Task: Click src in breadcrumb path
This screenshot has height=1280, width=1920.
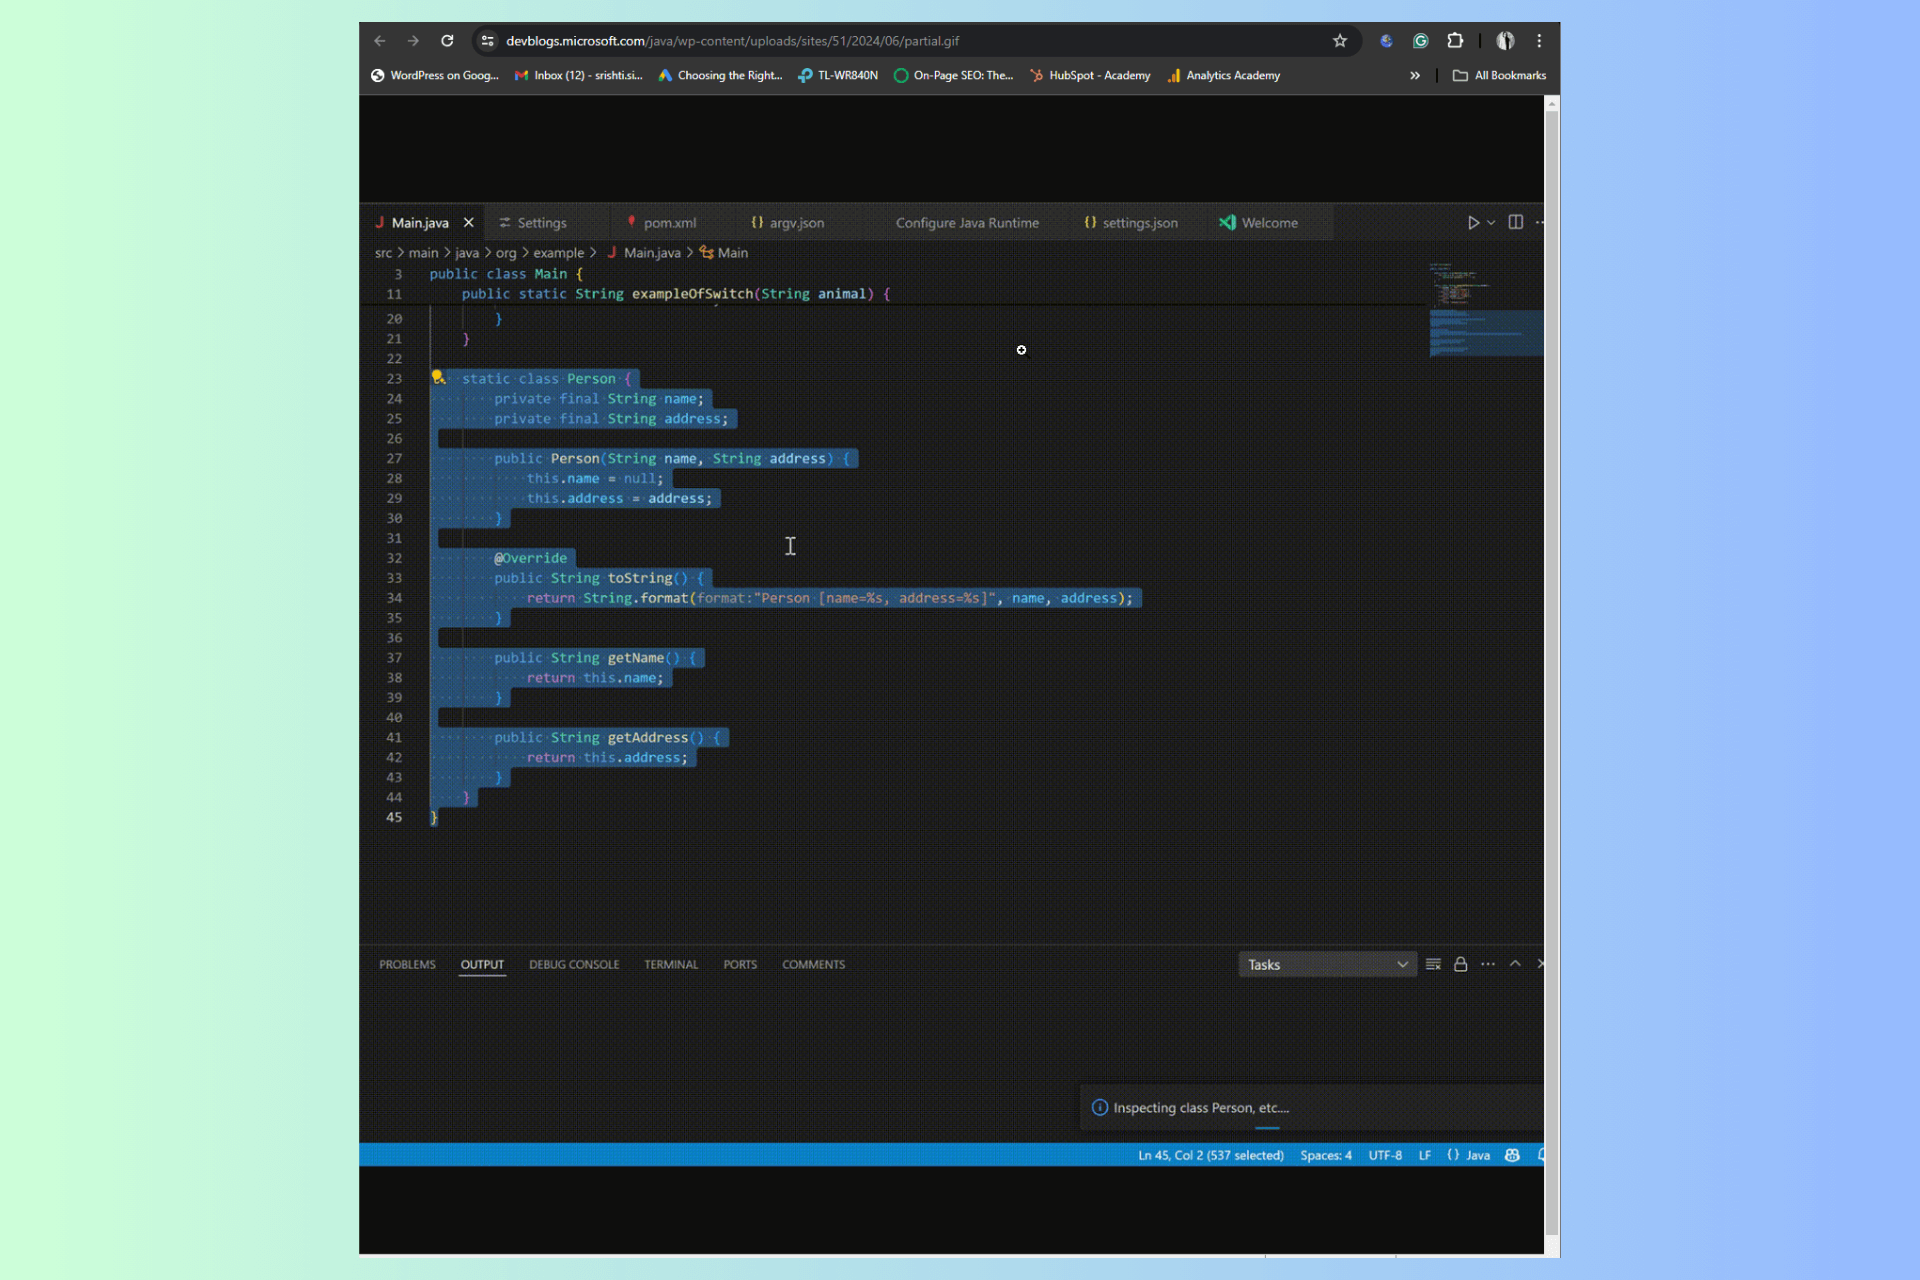Action: pyautogui.click(x=383, y=253)
